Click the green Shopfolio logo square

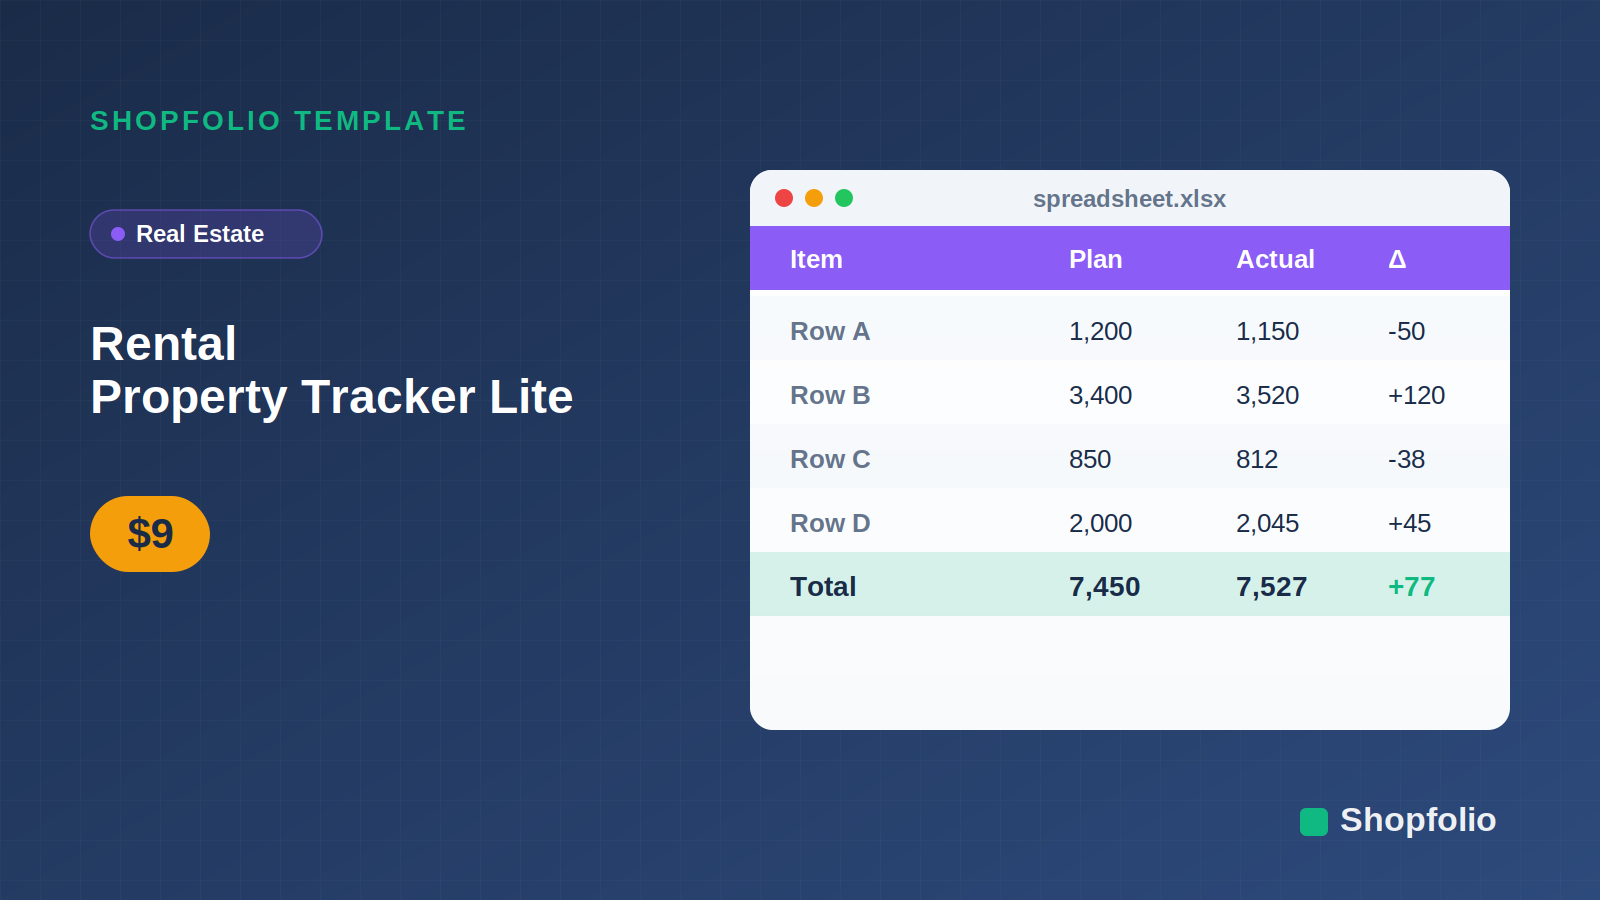(1314, 822)
